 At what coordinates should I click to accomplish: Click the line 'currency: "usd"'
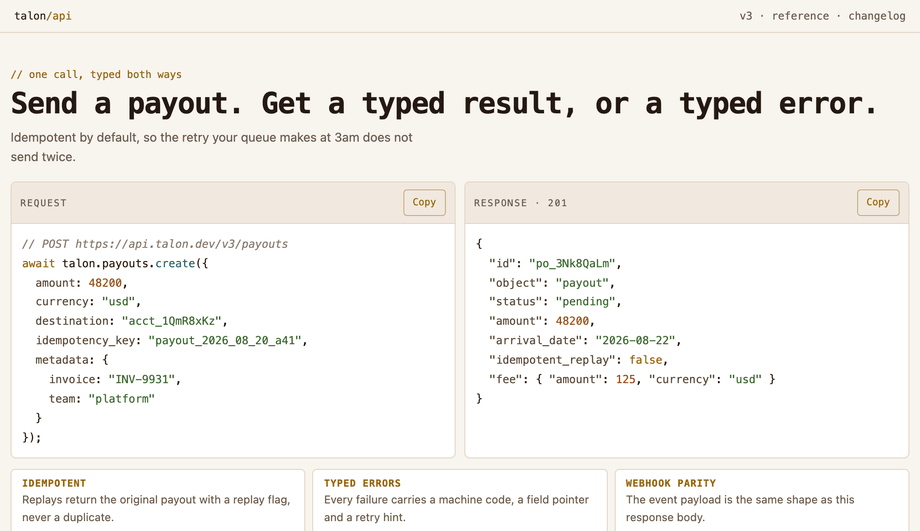tap(88, 302)
